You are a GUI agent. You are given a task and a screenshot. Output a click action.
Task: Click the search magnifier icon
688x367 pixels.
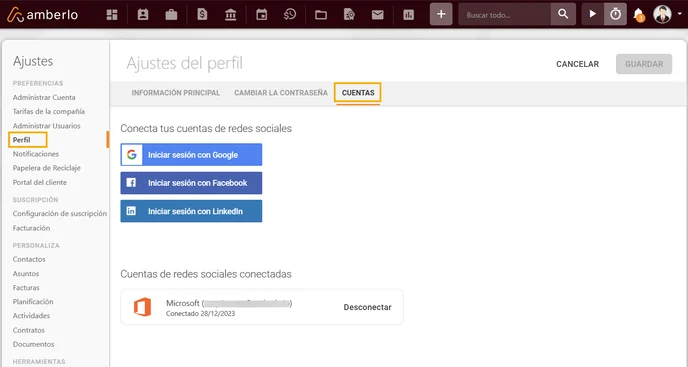[563, 14]
